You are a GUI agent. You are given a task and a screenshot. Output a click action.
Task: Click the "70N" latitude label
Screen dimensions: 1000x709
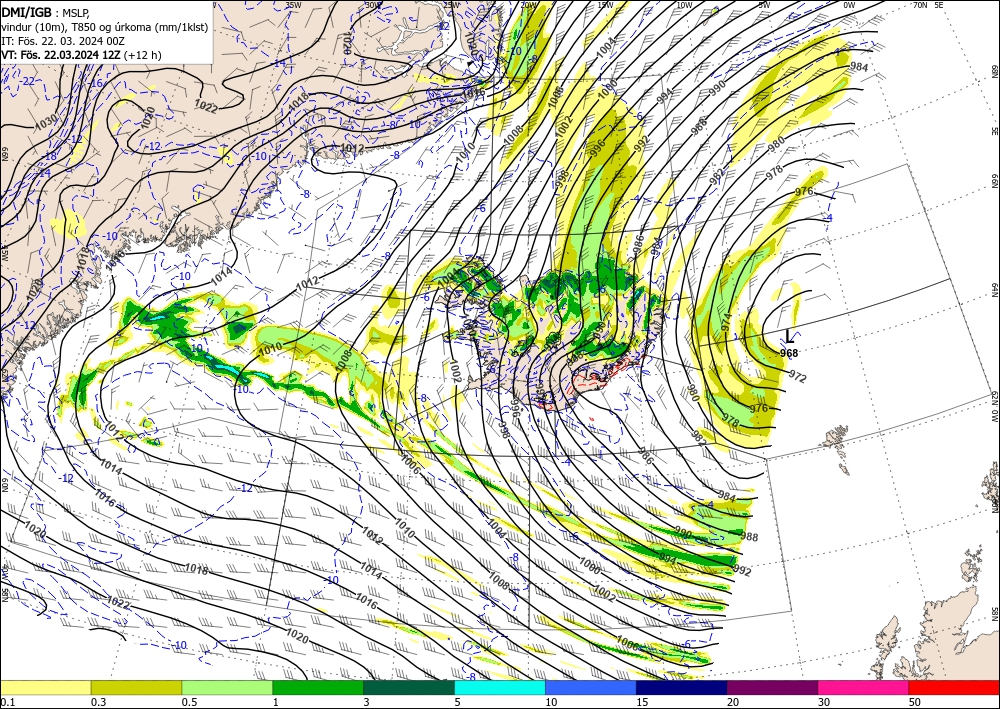point(920,5)
